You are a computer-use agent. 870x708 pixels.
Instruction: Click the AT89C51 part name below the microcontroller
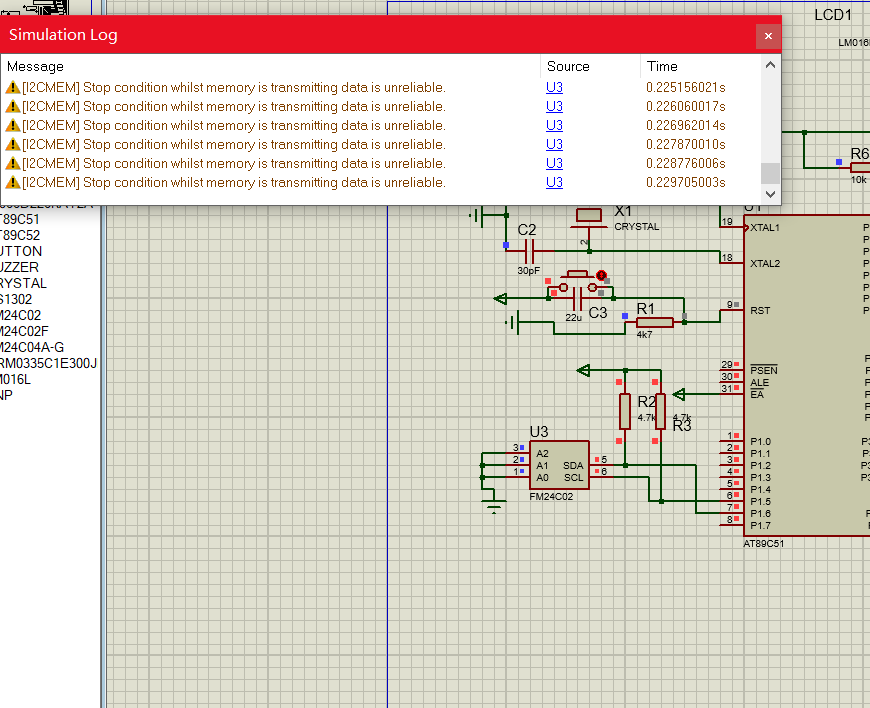pos(764,544)
